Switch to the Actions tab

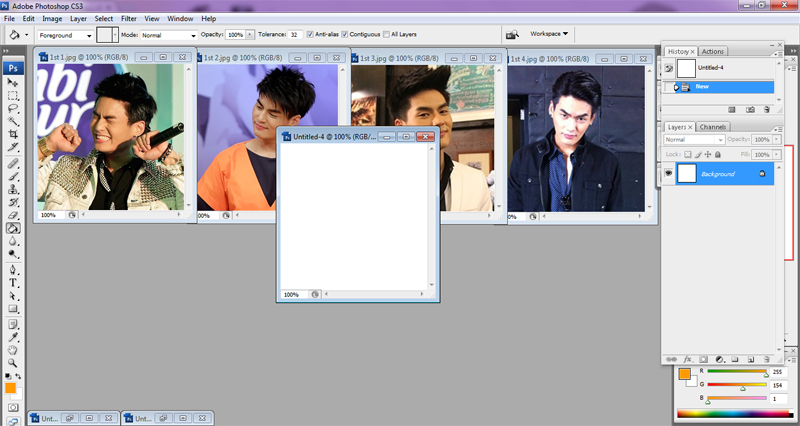tap(712, 52)
